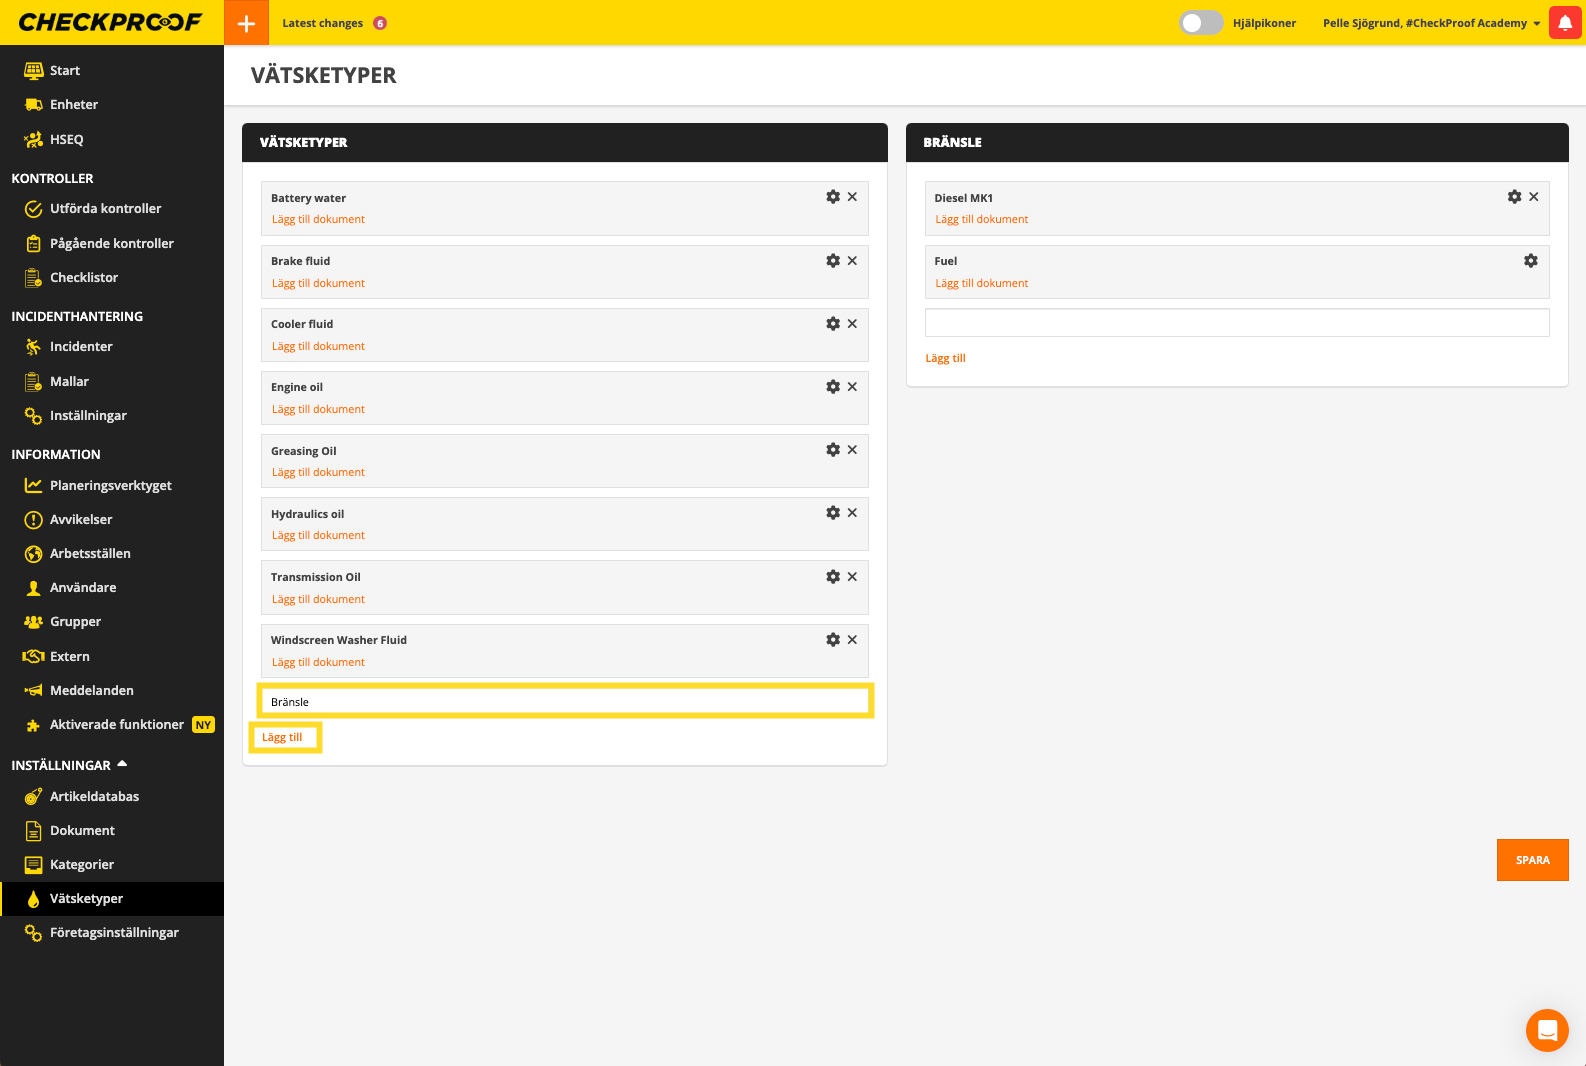Open settings gear for Battery water
This screenshot has height=1066, width=1586.
tap(833, 197)
